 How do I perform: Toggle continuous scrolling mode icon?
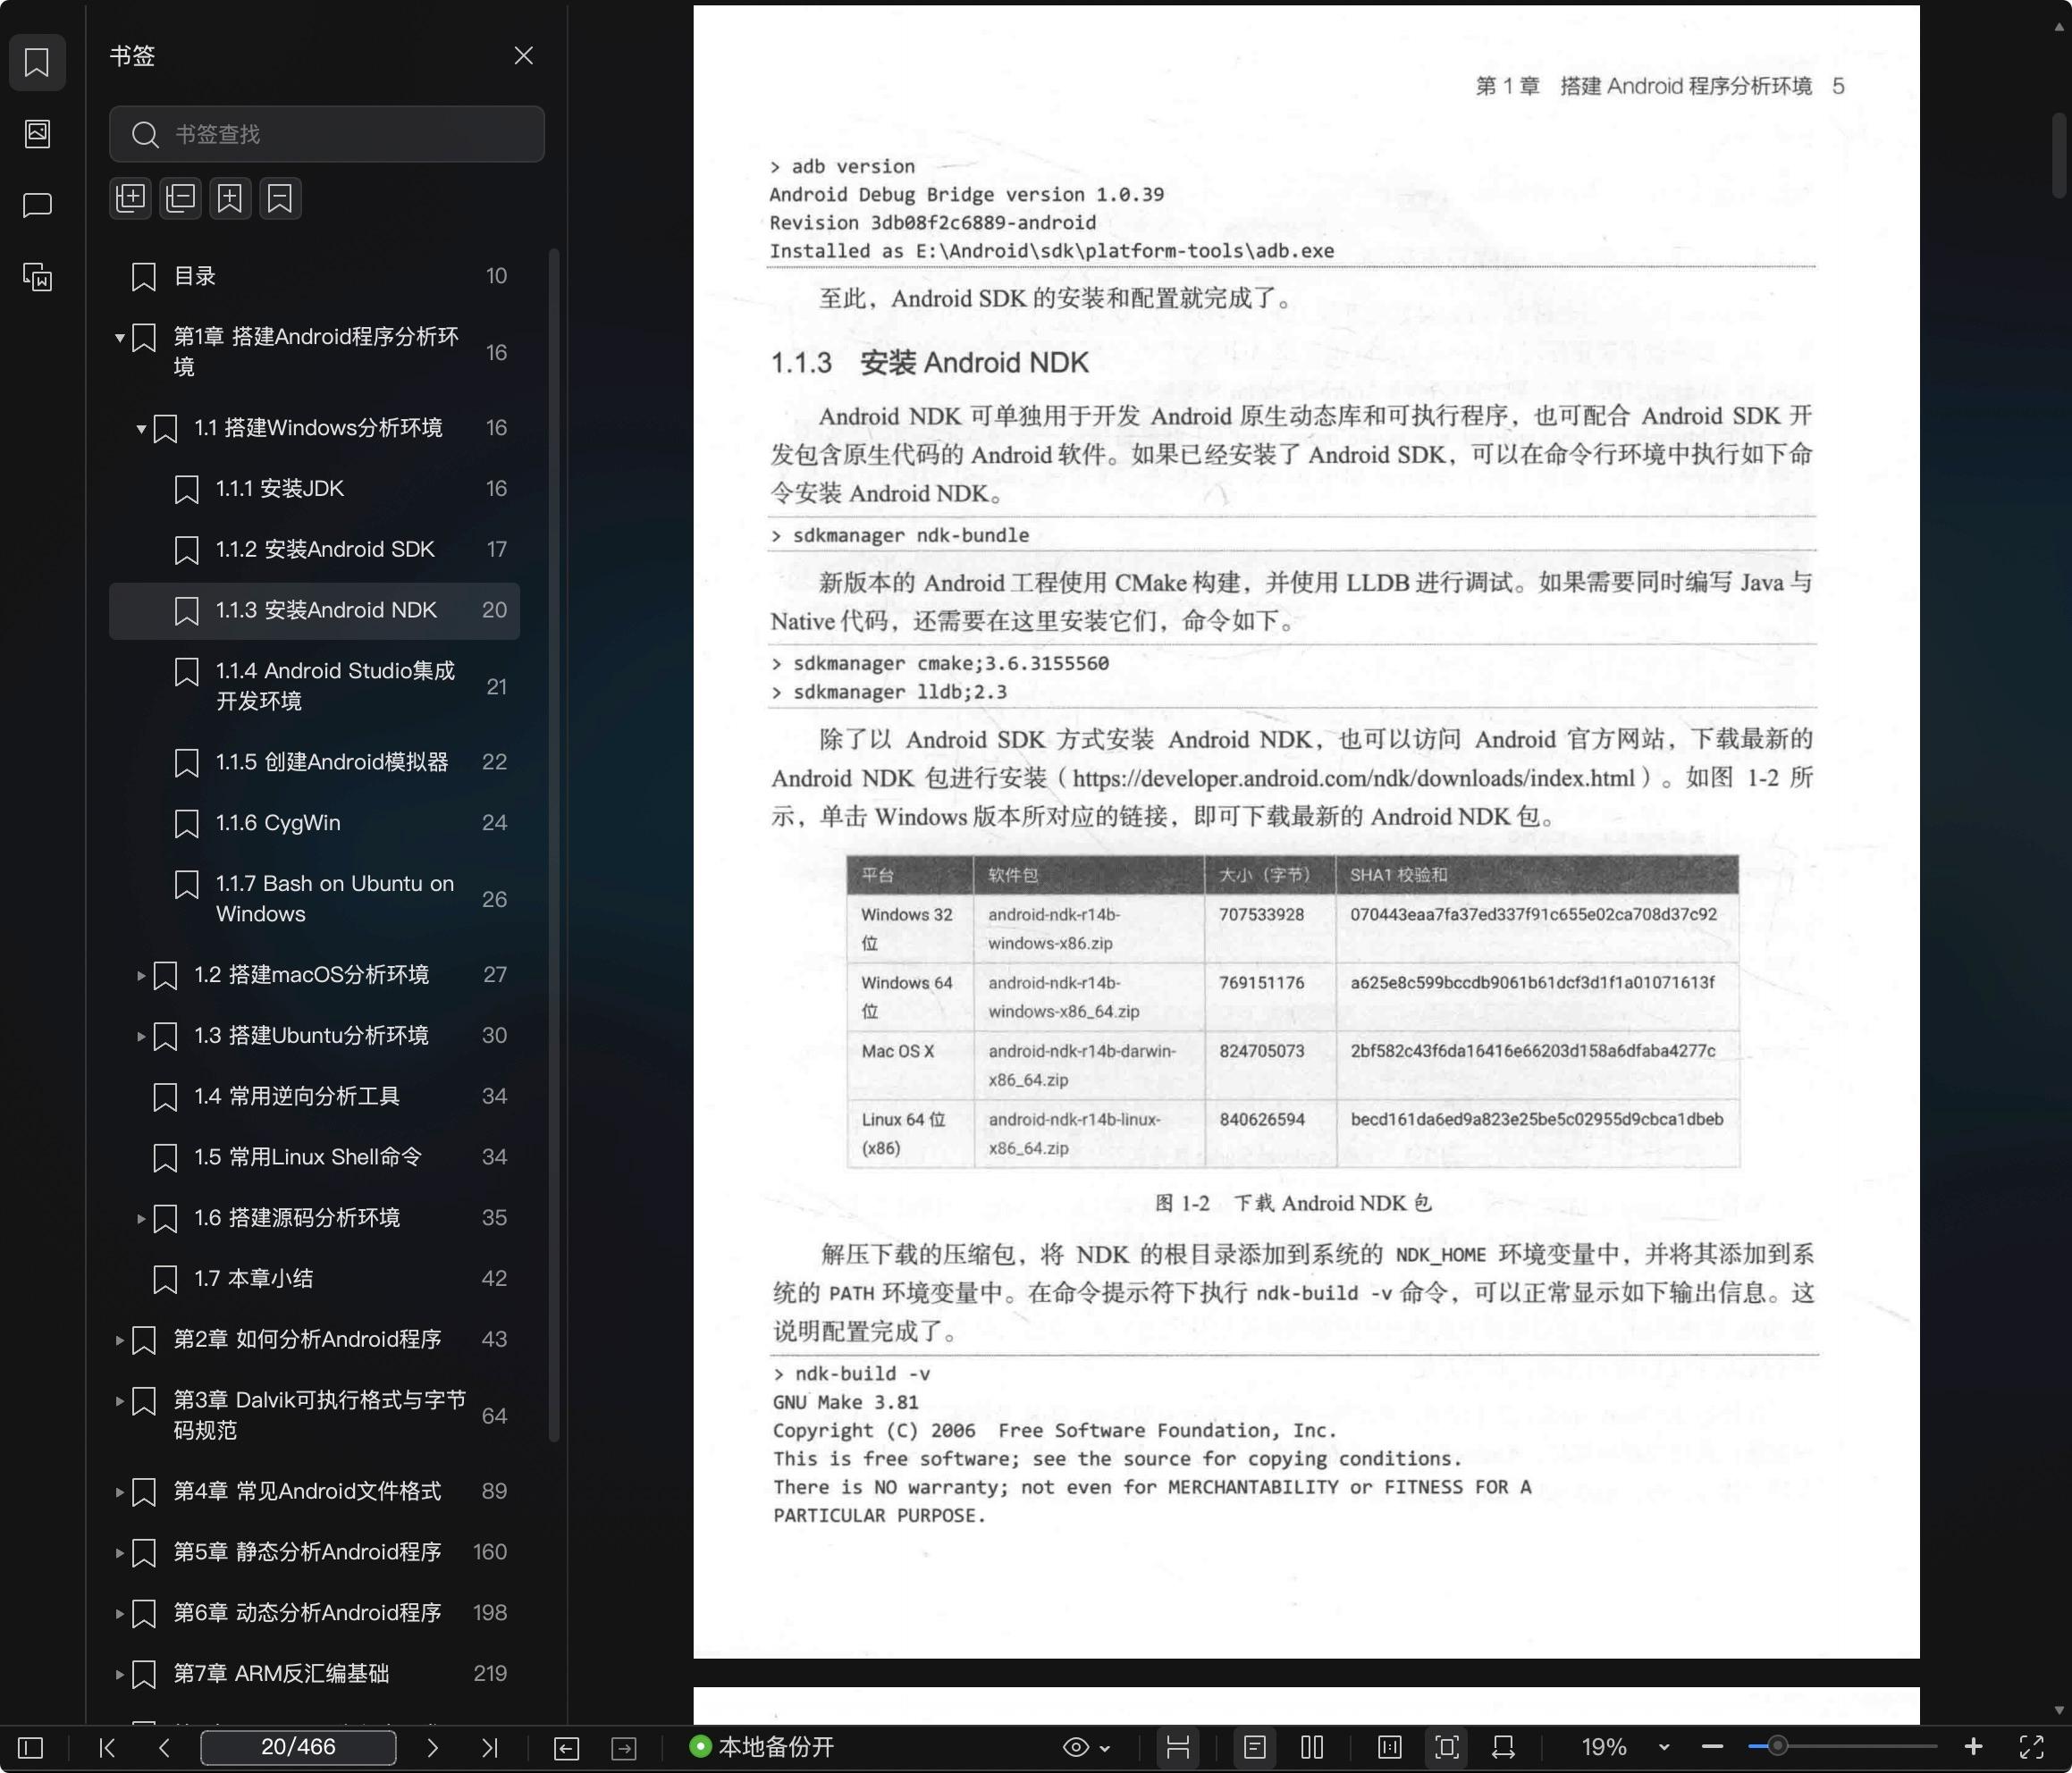coord(1178,1747)
